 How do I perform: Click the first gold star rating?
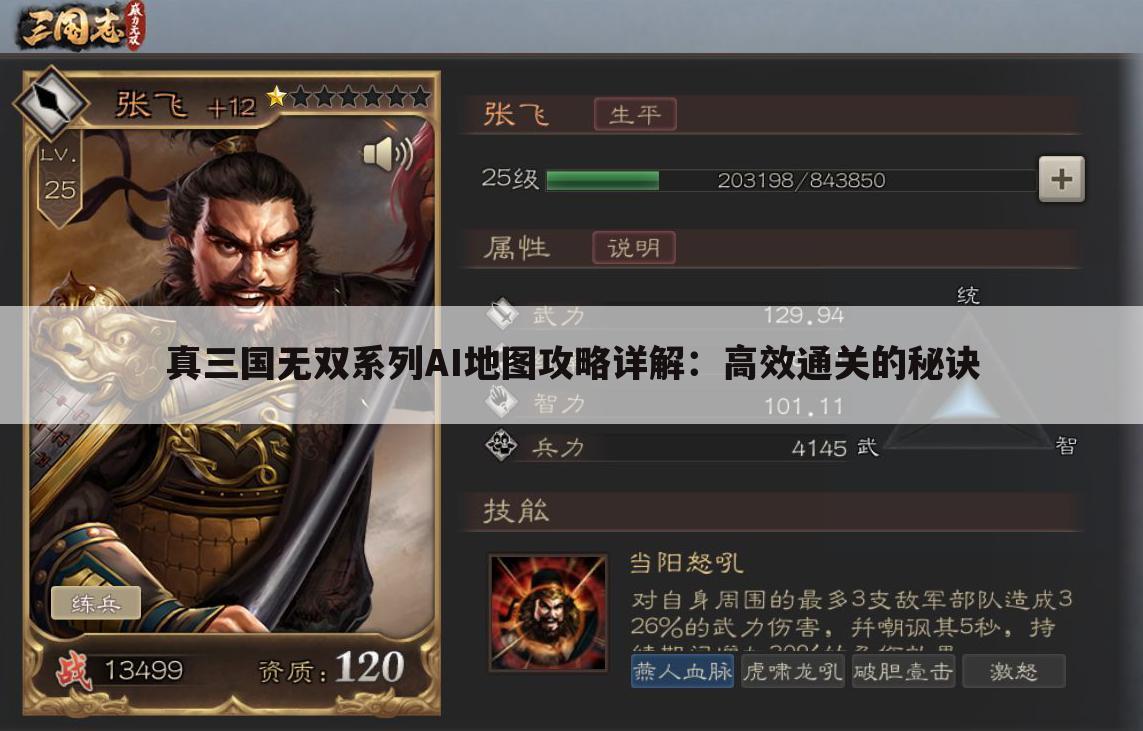click(276, 97)
